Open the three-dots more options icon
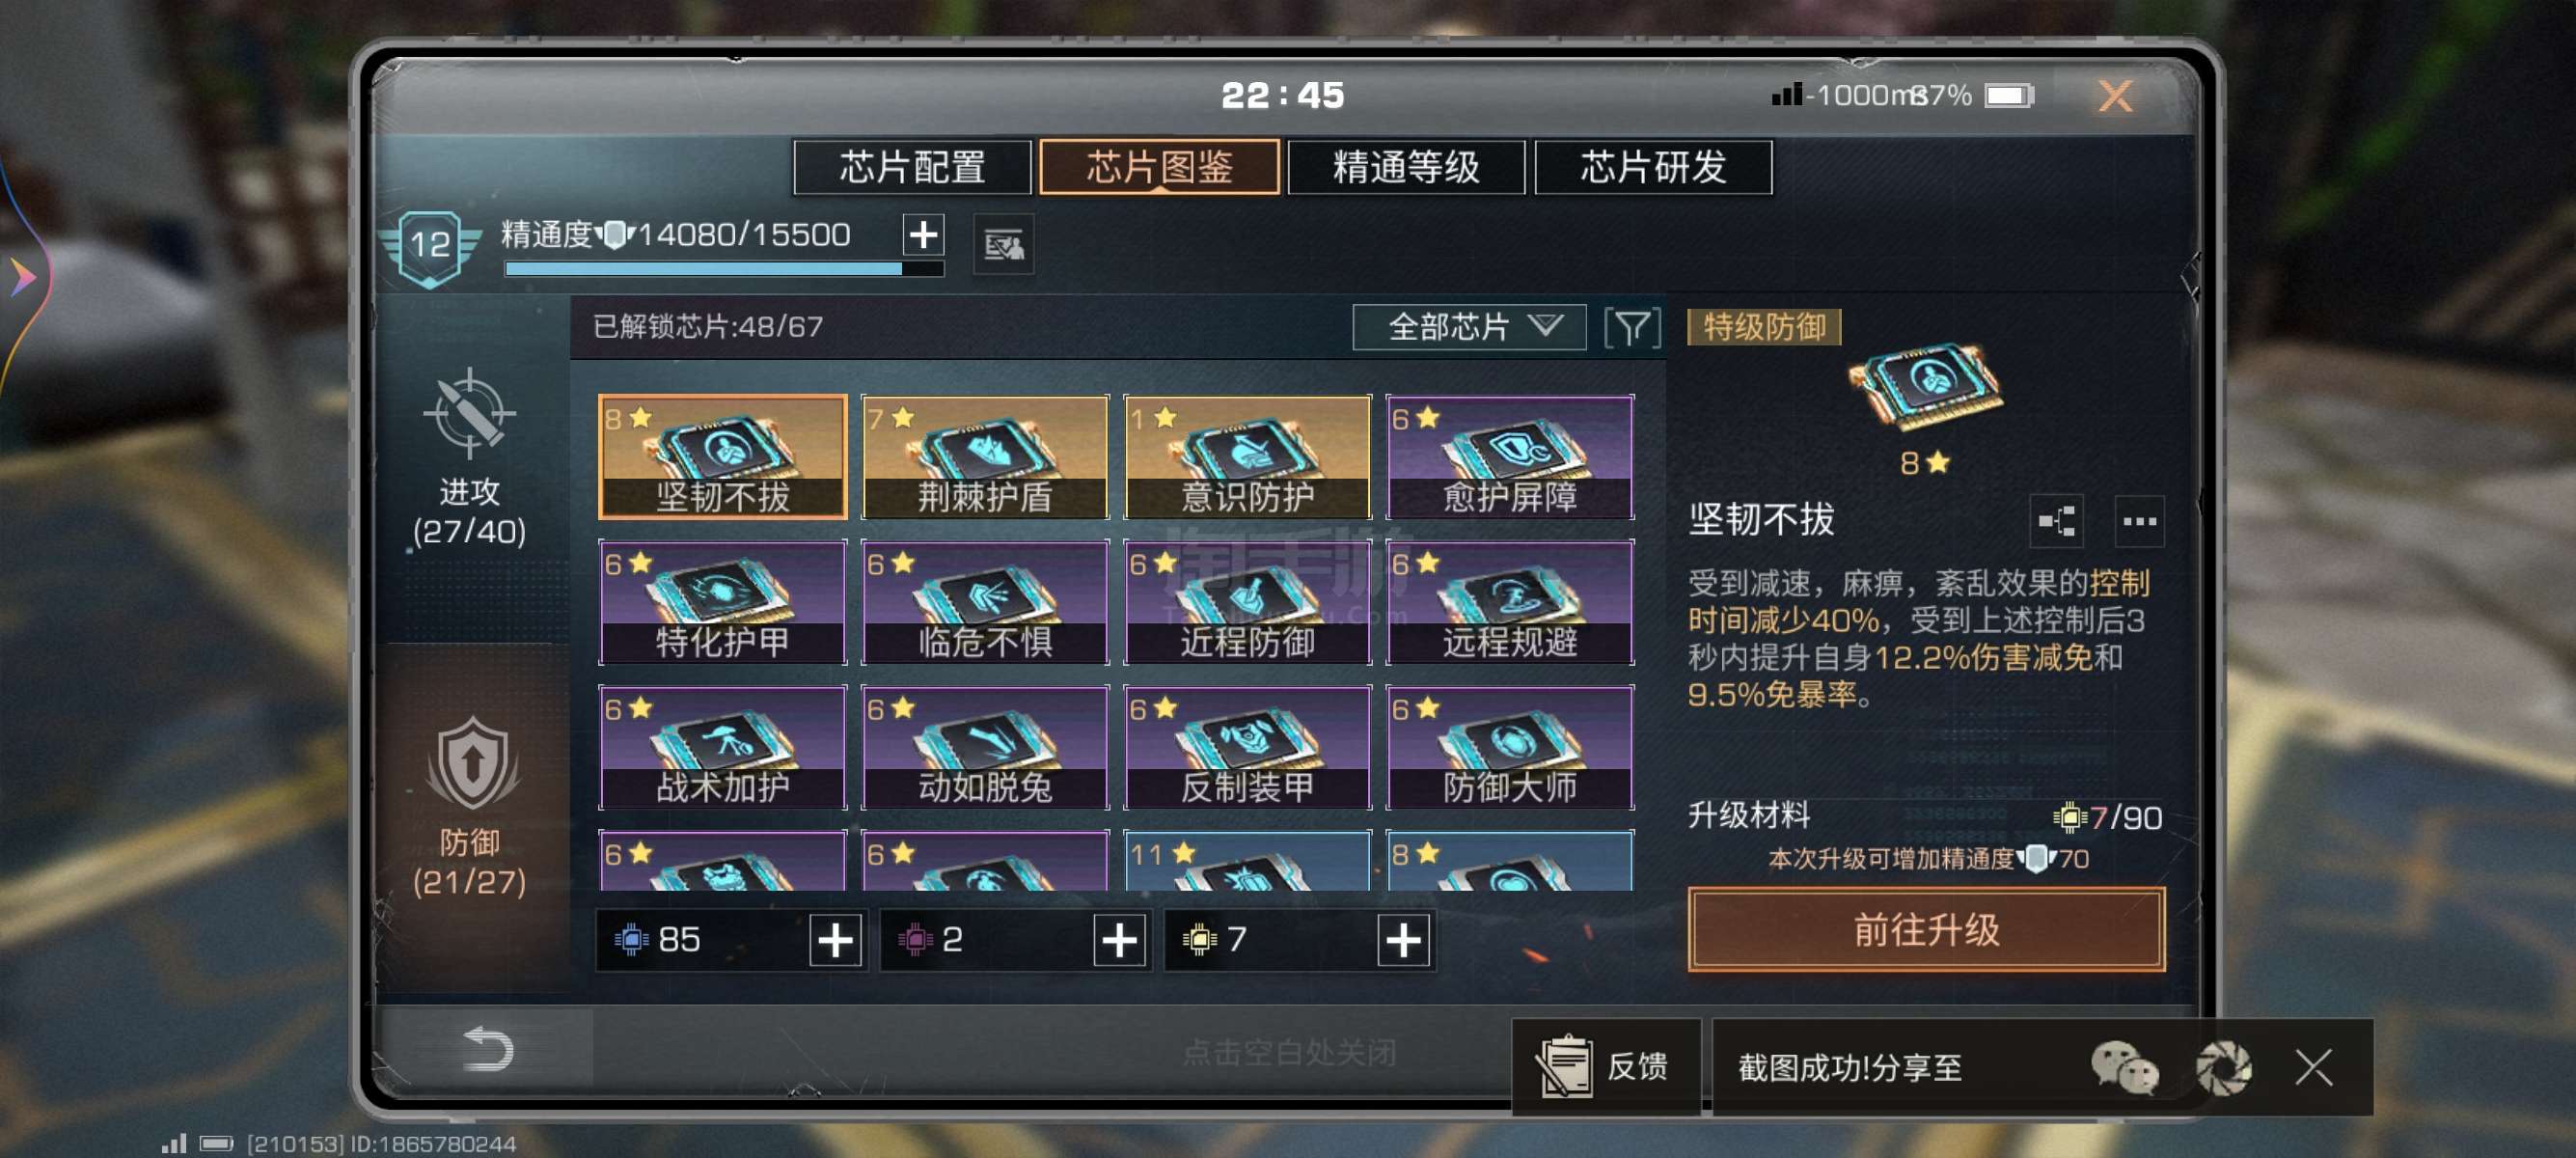Image resolution: width=2576 pixels, height=1158 pixels. 2139,521
